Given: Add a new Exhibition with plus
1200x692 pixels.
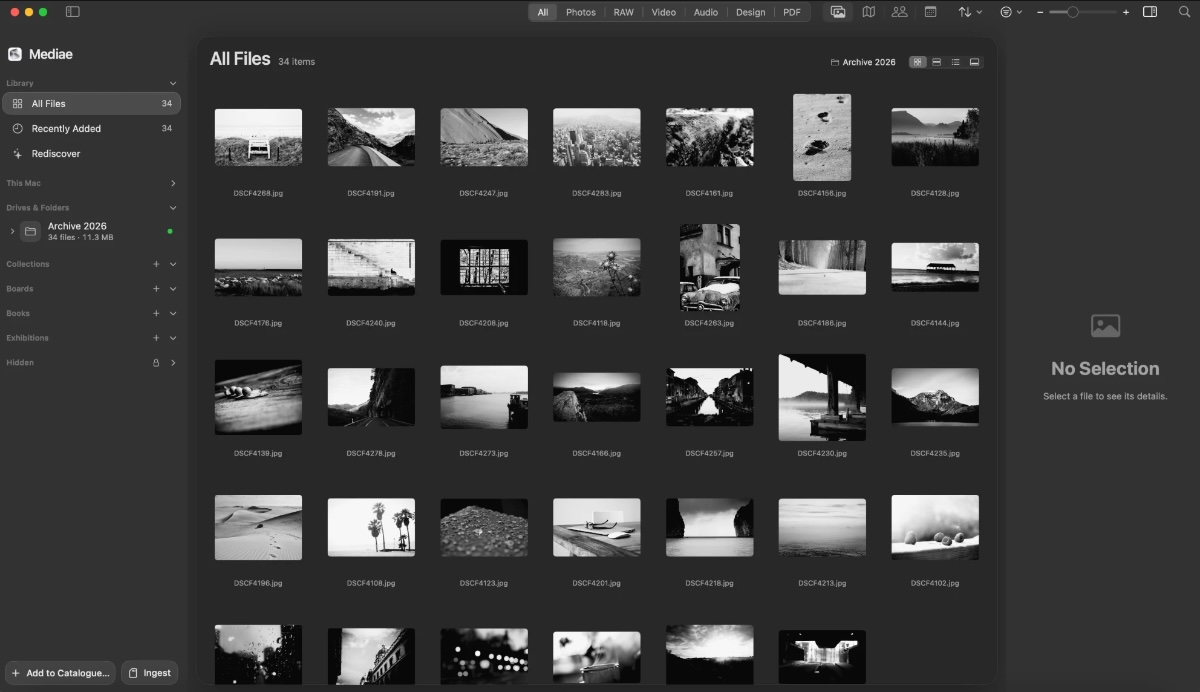Looking at the screenshot, I should [156, 338].
